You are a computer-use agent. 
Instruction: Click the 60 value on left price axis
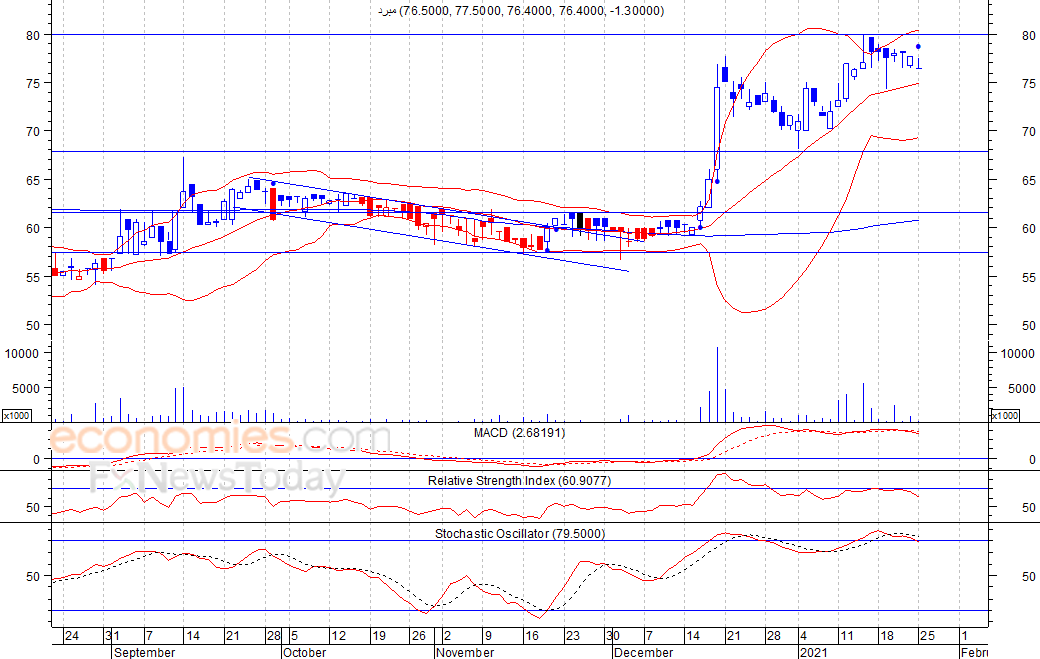click(x=33, y=228)
